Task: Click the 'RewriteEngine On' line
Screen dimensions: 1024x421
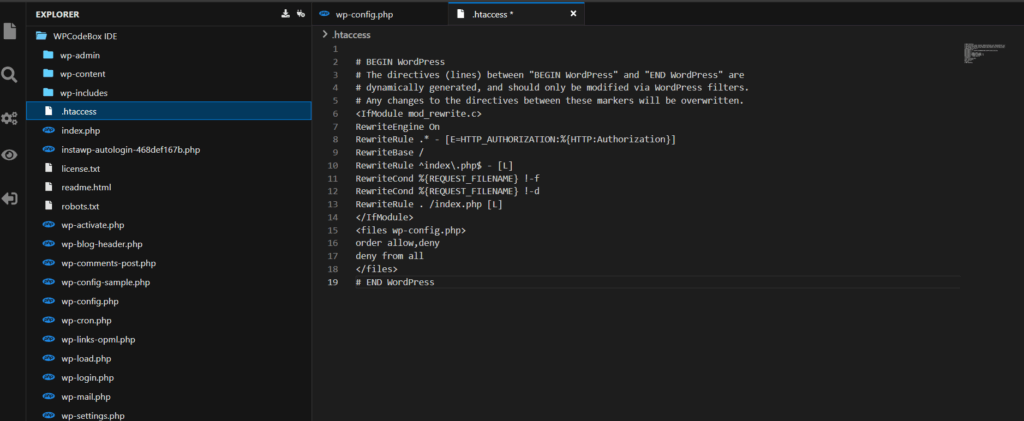Action: 398,127
